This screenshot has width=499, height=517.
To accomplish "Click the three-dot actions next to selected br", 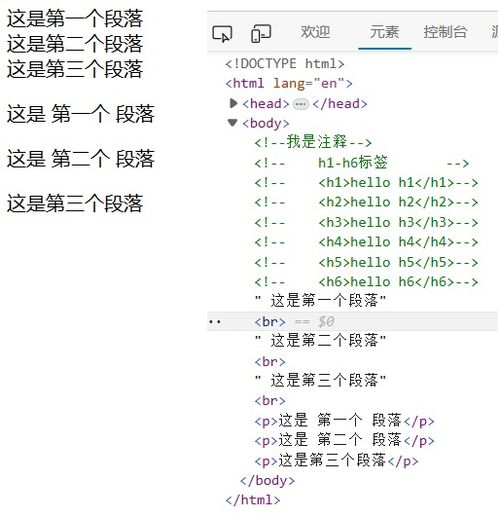I will coord(215,322).
